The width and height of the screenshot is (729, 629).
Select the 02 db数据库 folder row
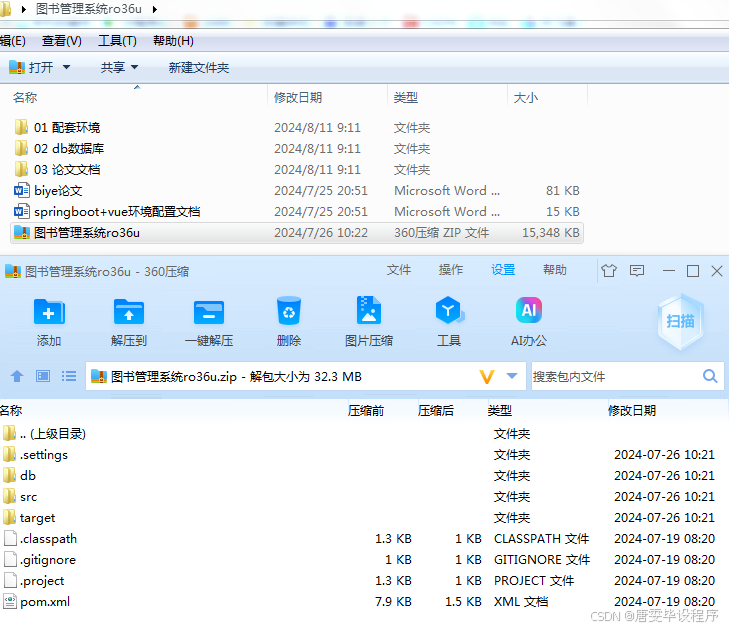point(297,148)
